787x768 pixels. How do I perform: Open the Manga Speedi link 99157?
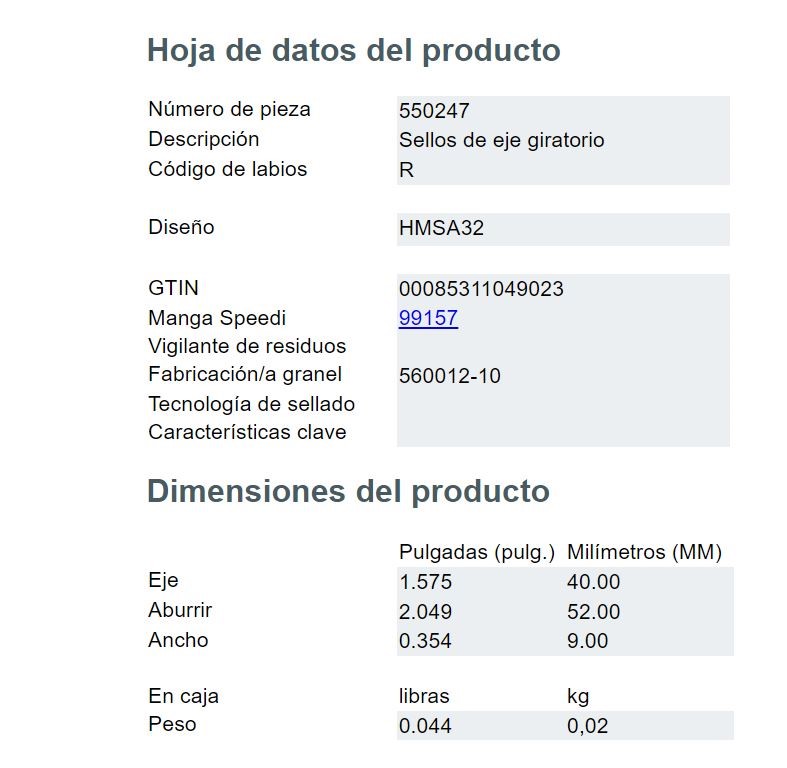point(428,318)
